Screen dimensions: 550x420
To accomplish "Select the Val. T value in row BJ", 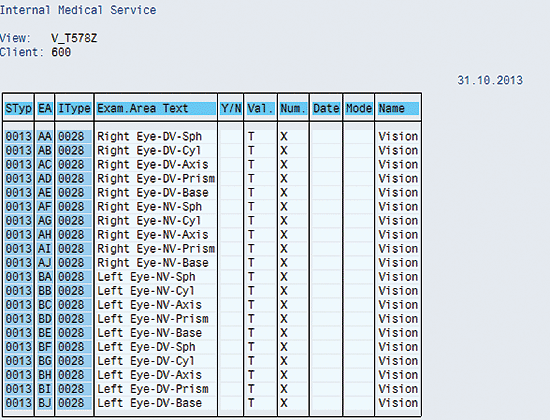I will 251,403.
